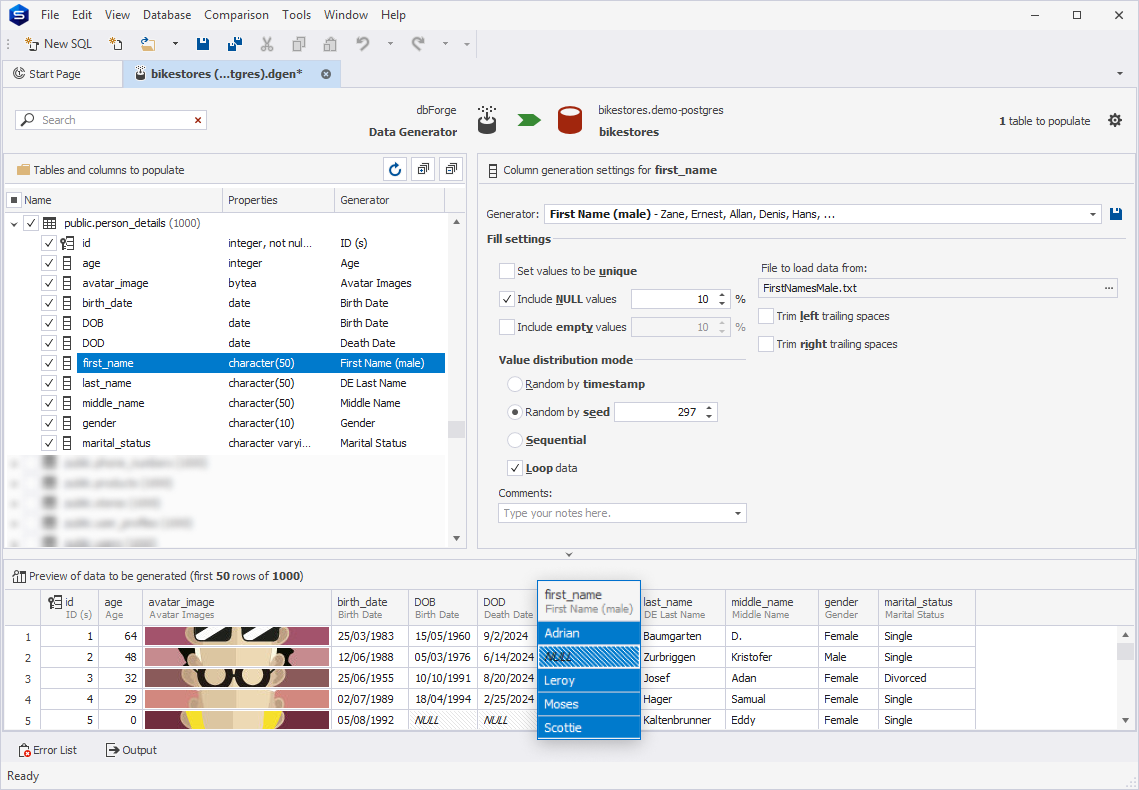Click the Save All icon in the toolbar

[x=235, y=44]
